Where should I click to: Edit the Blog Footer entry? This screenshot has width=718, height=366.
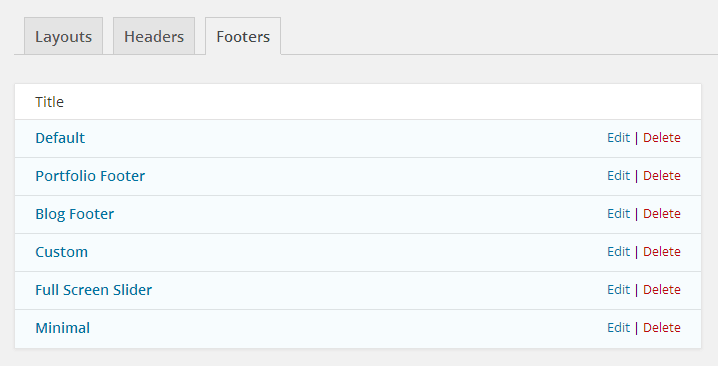(618, 213)
